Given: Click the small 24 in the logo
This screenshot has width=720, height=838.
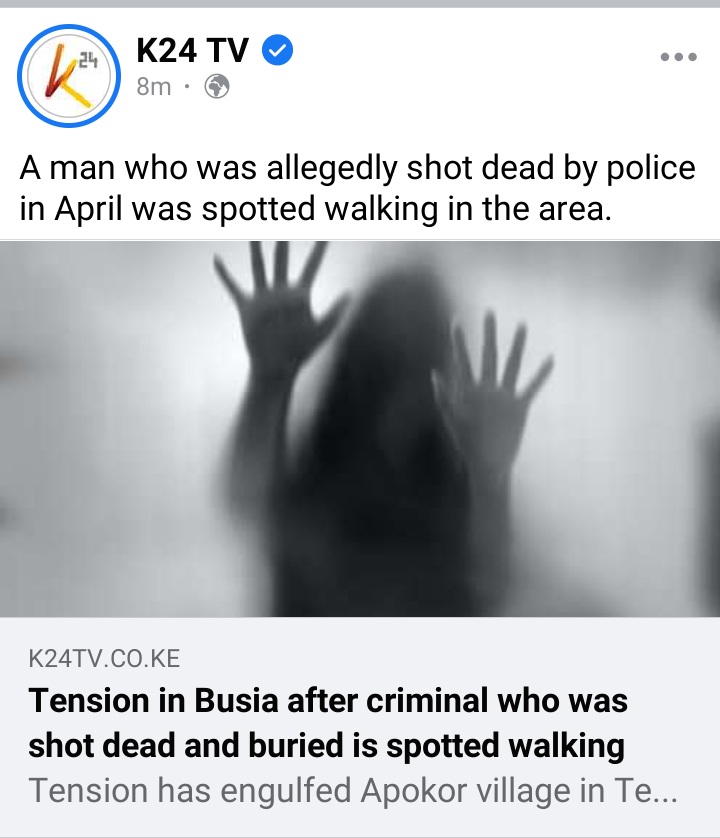Looking at the screenshot, I should [88, 60].
